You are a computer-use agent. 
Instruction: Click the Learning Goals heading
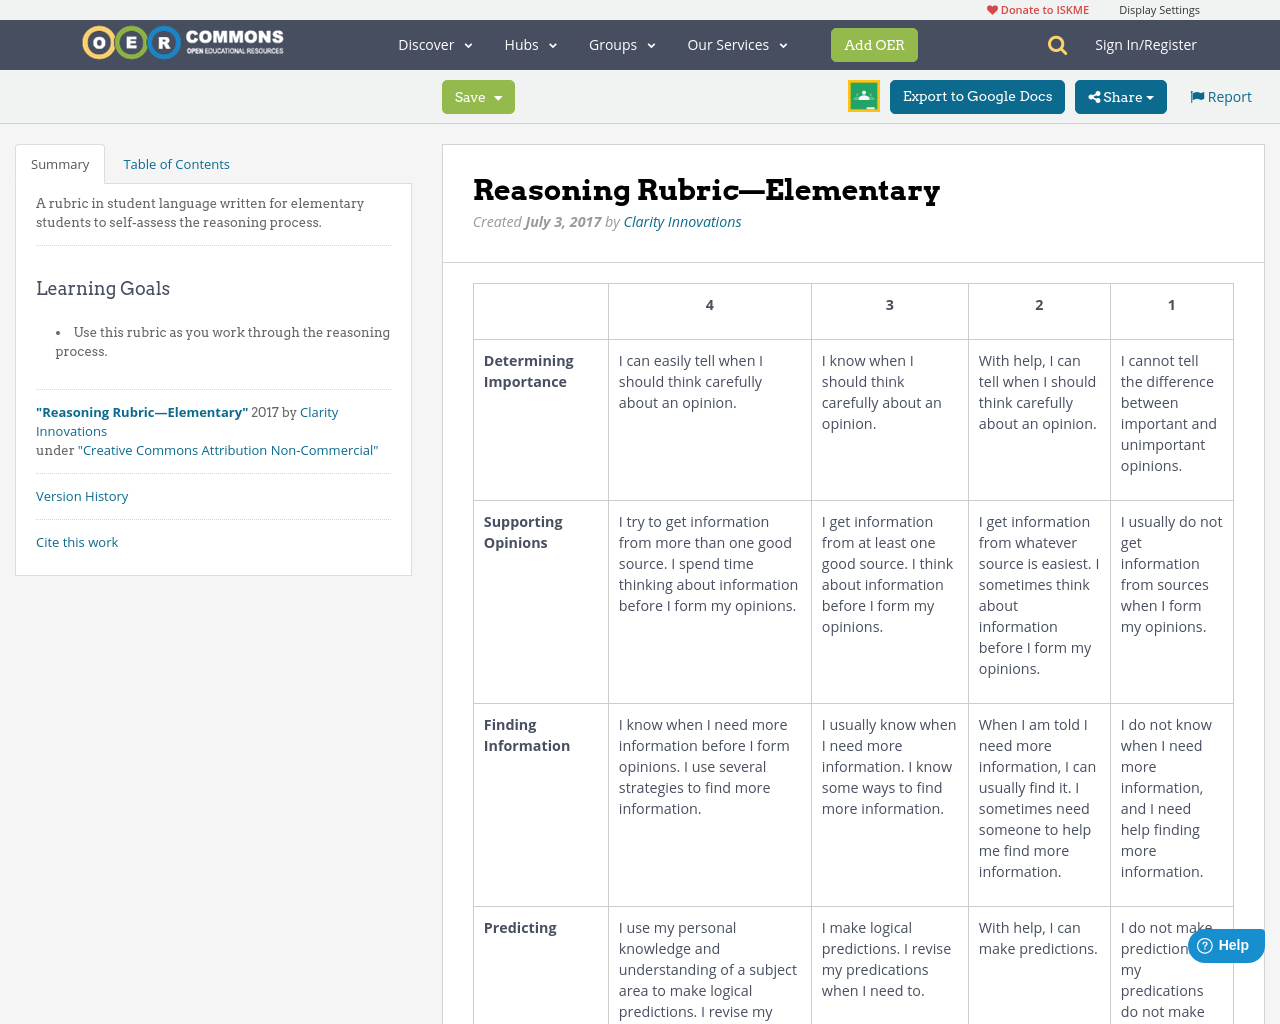pos(103,289)
